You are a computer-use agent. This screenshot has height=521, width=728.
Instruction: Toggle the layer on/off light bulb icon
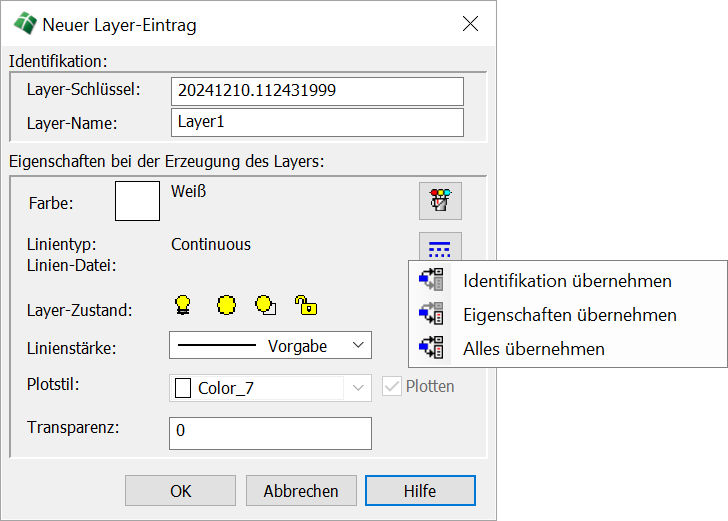coord(183,305)
